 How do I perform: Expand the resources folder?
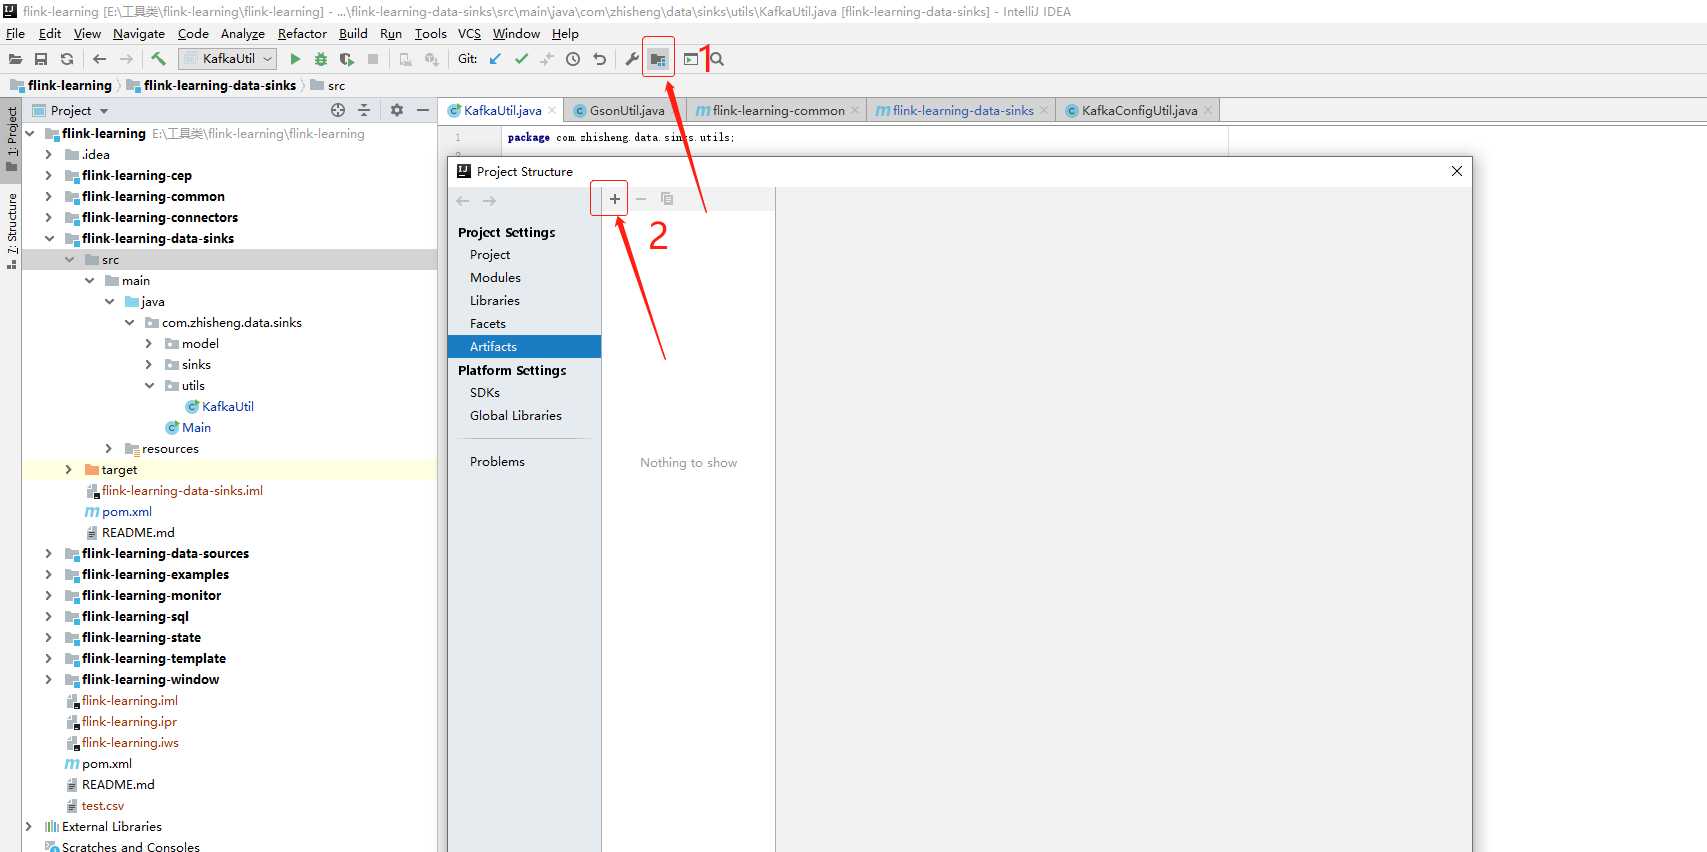(x=109, y=448)
